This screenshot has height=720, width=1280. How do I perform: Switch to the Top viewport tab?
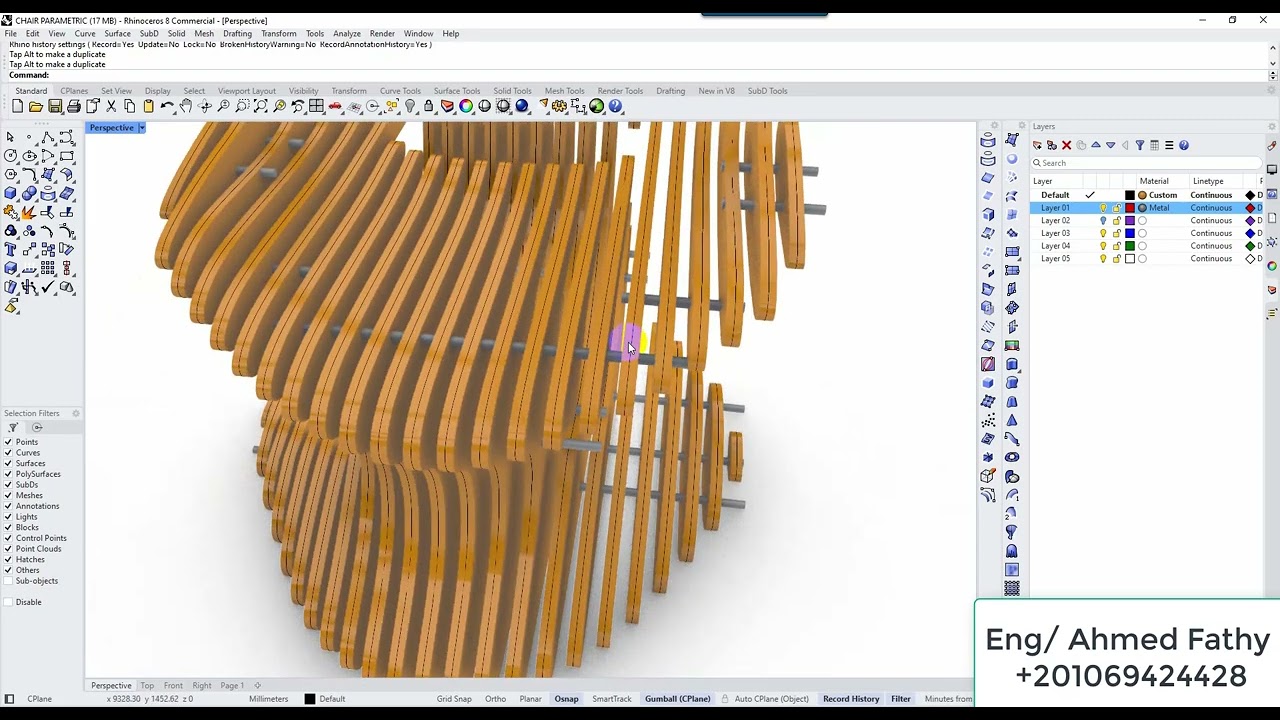pyautogui.click(x=147, y=686)
